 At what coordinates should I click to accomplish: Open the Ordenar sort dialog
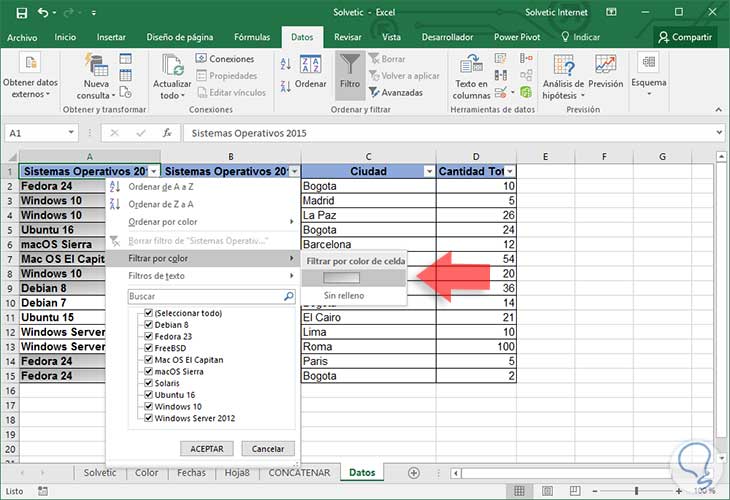pos(311,72)
